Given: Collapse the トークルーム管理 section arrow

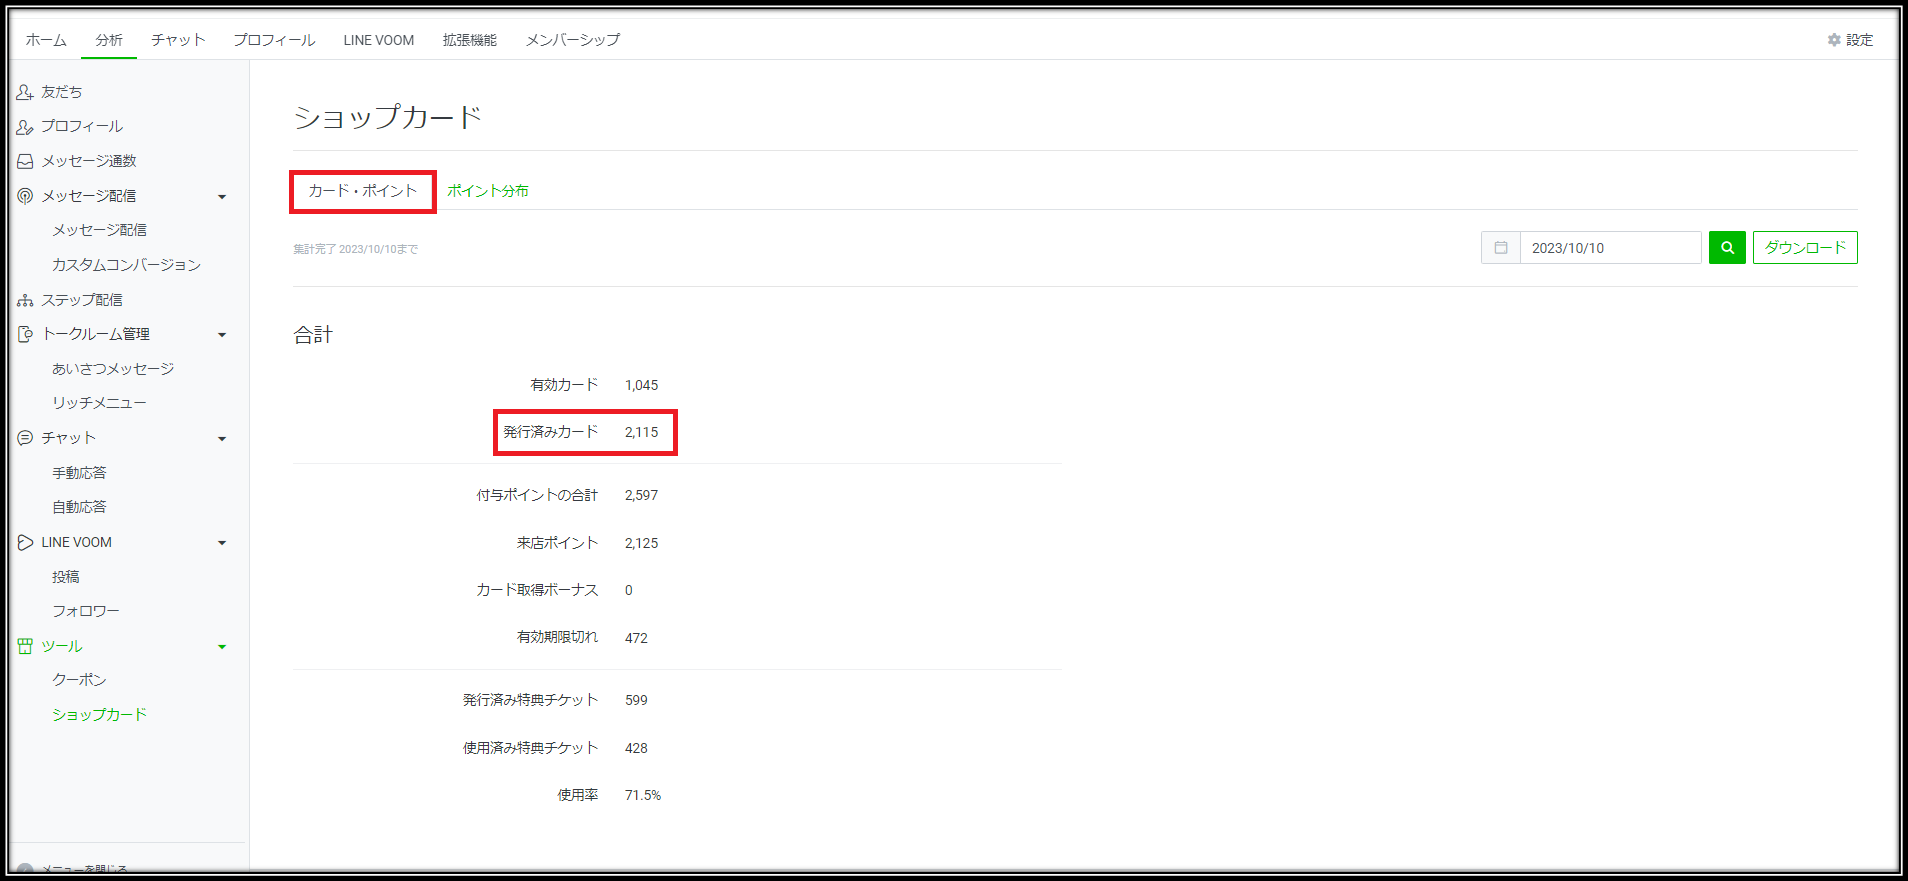Looking at the screenshot, I should point(222,335).
